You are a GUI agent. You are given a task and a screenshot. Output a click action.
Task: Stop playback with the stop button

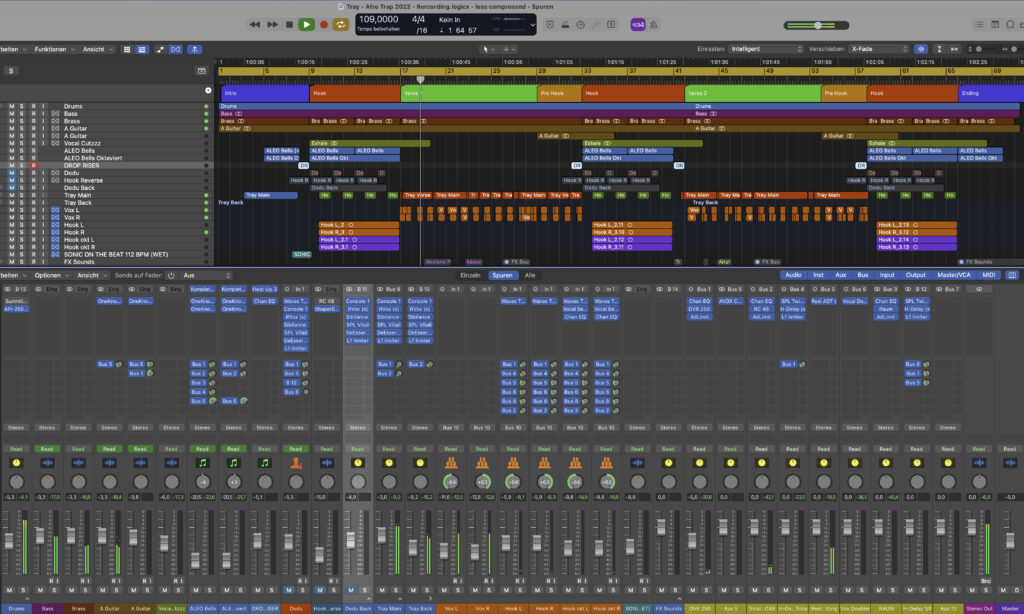coord(289,25)
